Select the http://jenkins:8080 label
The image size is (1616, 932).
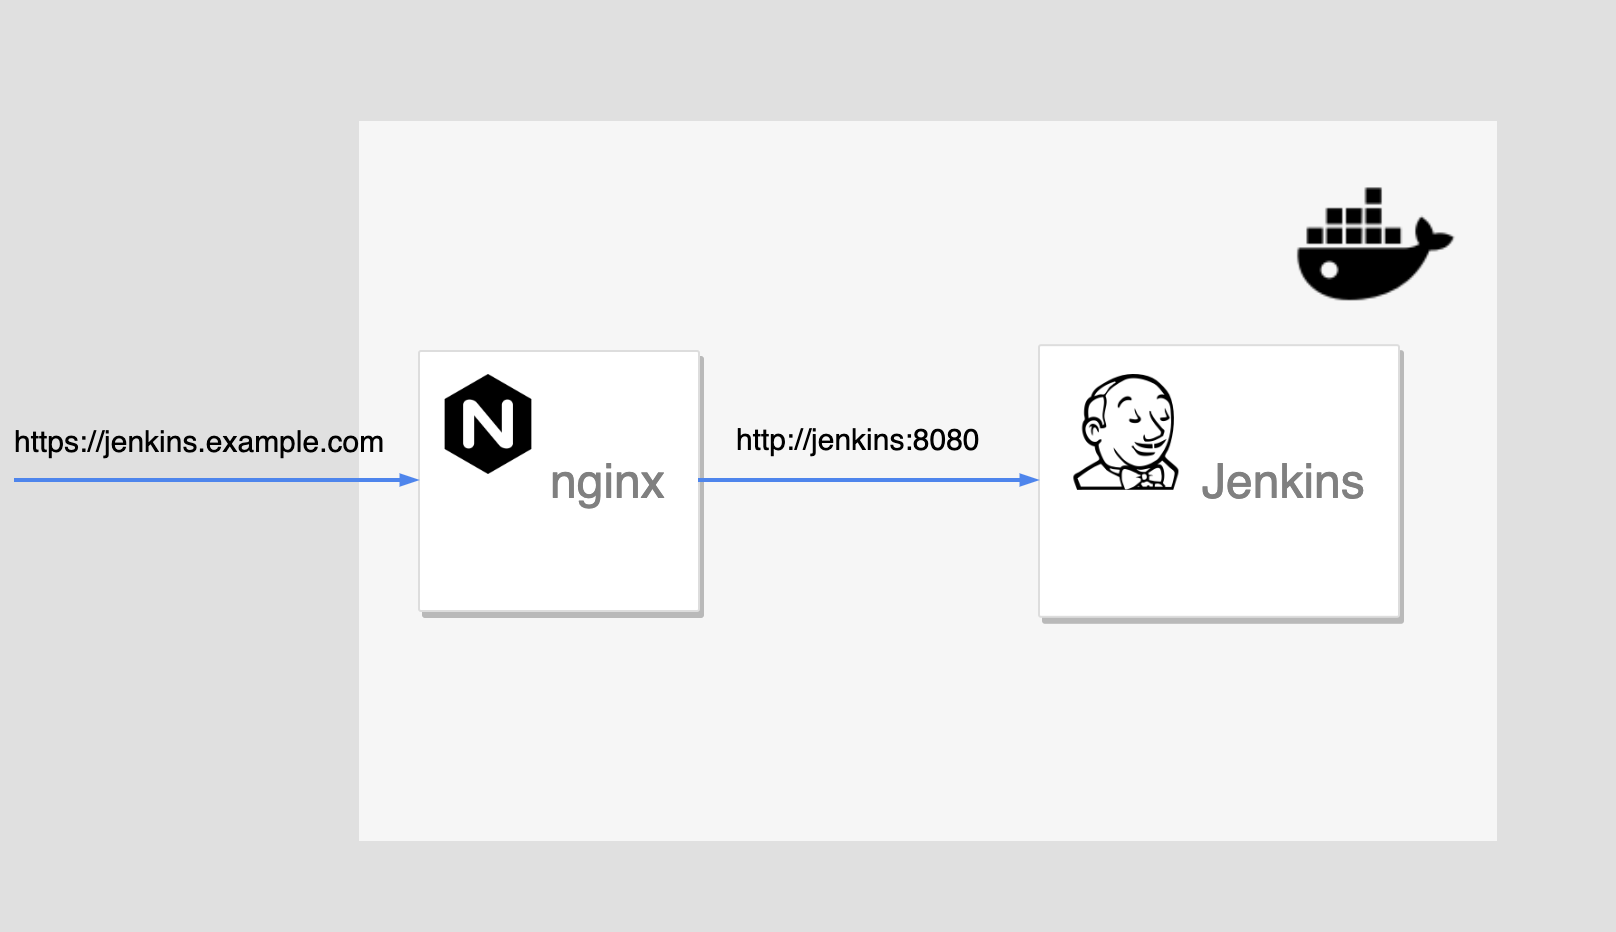[857, 440]
